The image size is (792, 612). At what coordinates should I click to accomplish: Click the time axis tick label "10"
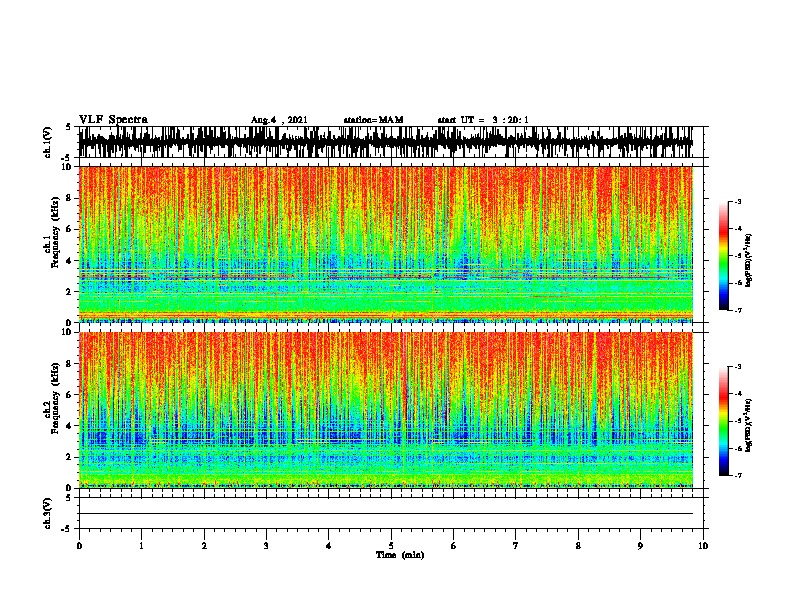[703, 546]
